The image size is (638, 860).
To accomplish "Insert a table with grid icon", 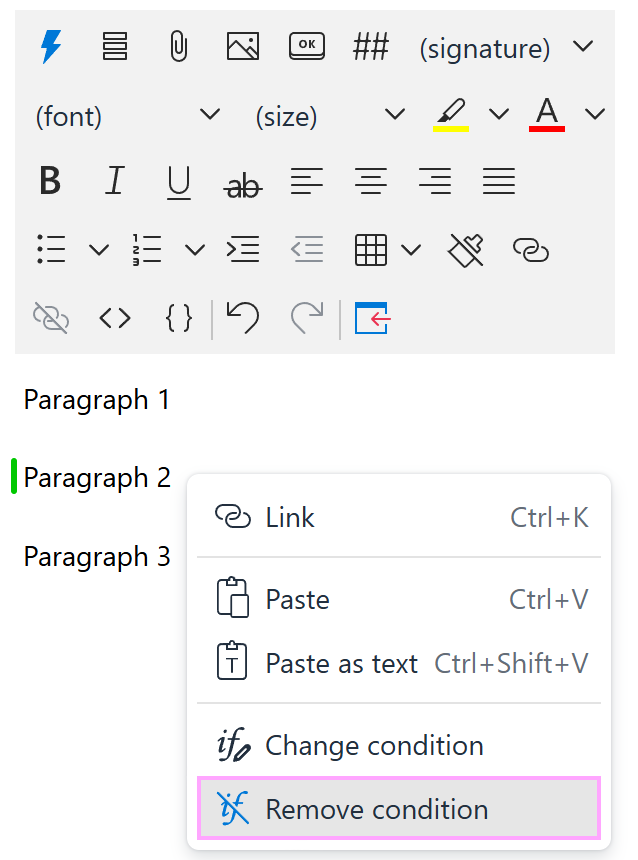I will [x=371, y=250].
